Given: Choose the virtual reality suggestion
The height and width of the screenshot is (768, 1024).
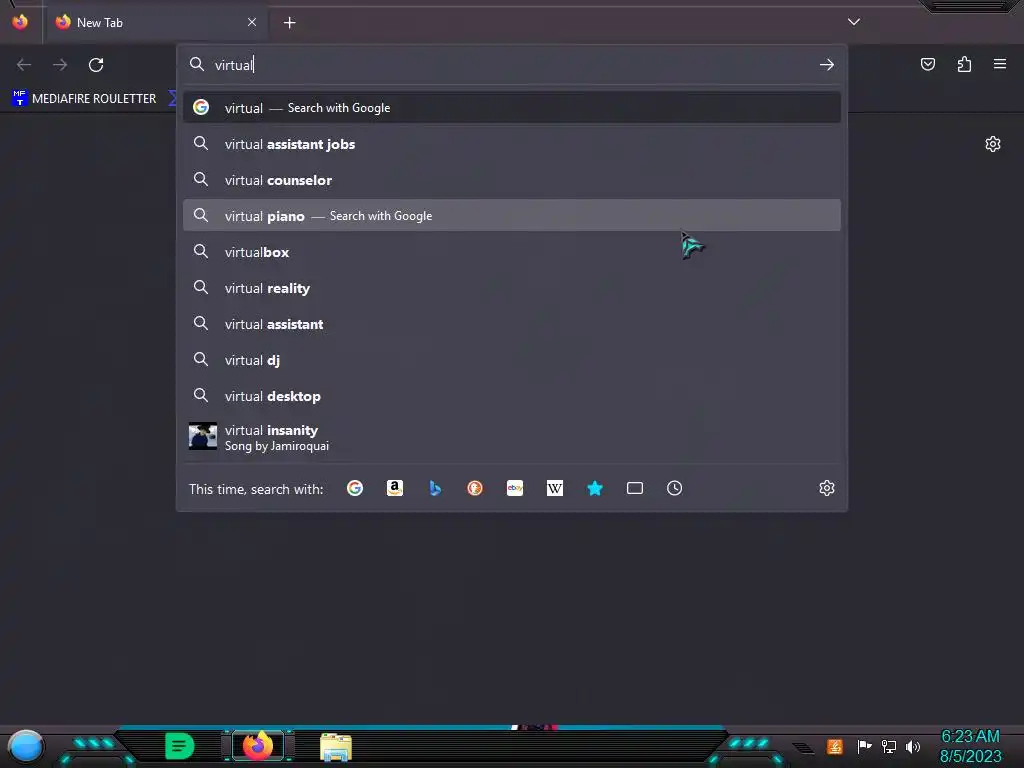Looking at the screenshot, I should click(x=512, y=288).
